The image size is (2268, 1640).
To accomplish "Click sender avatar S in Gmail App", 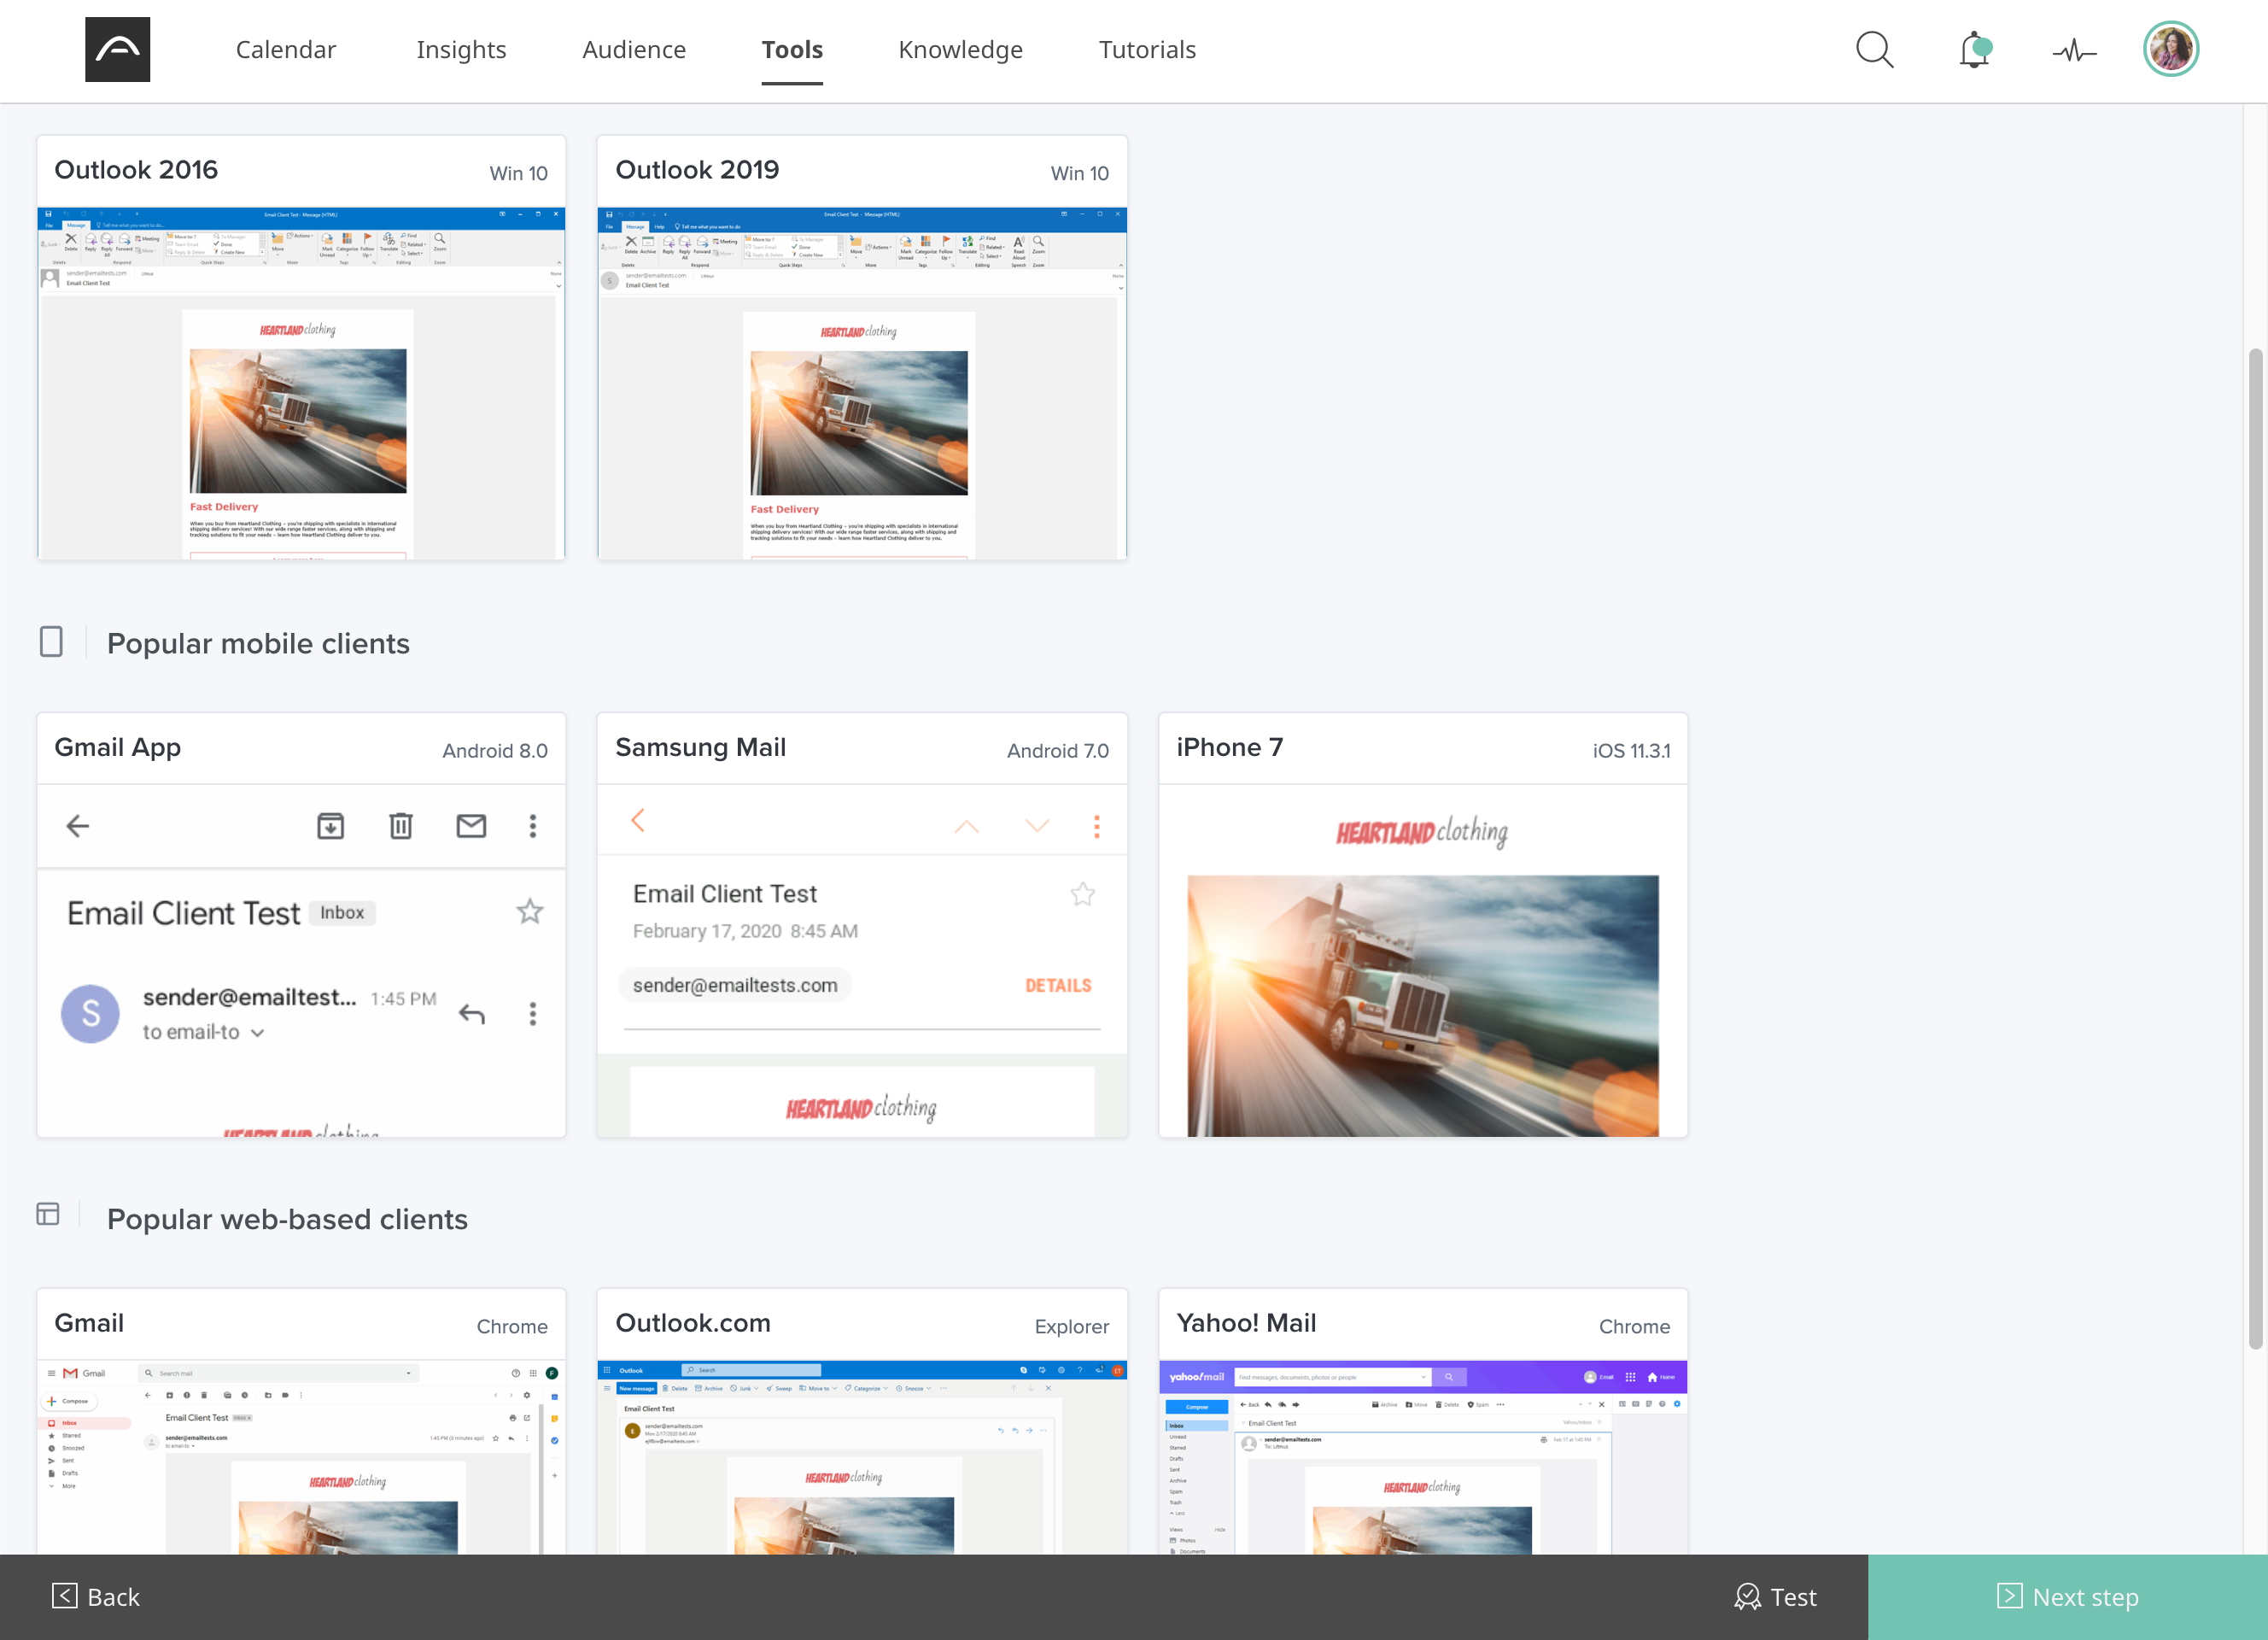I will coord(90,1013).
